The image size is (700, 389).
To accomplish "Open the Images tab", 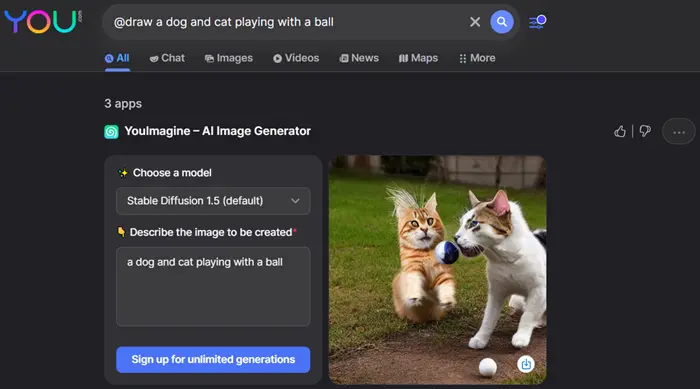I will tap(229, 59).
